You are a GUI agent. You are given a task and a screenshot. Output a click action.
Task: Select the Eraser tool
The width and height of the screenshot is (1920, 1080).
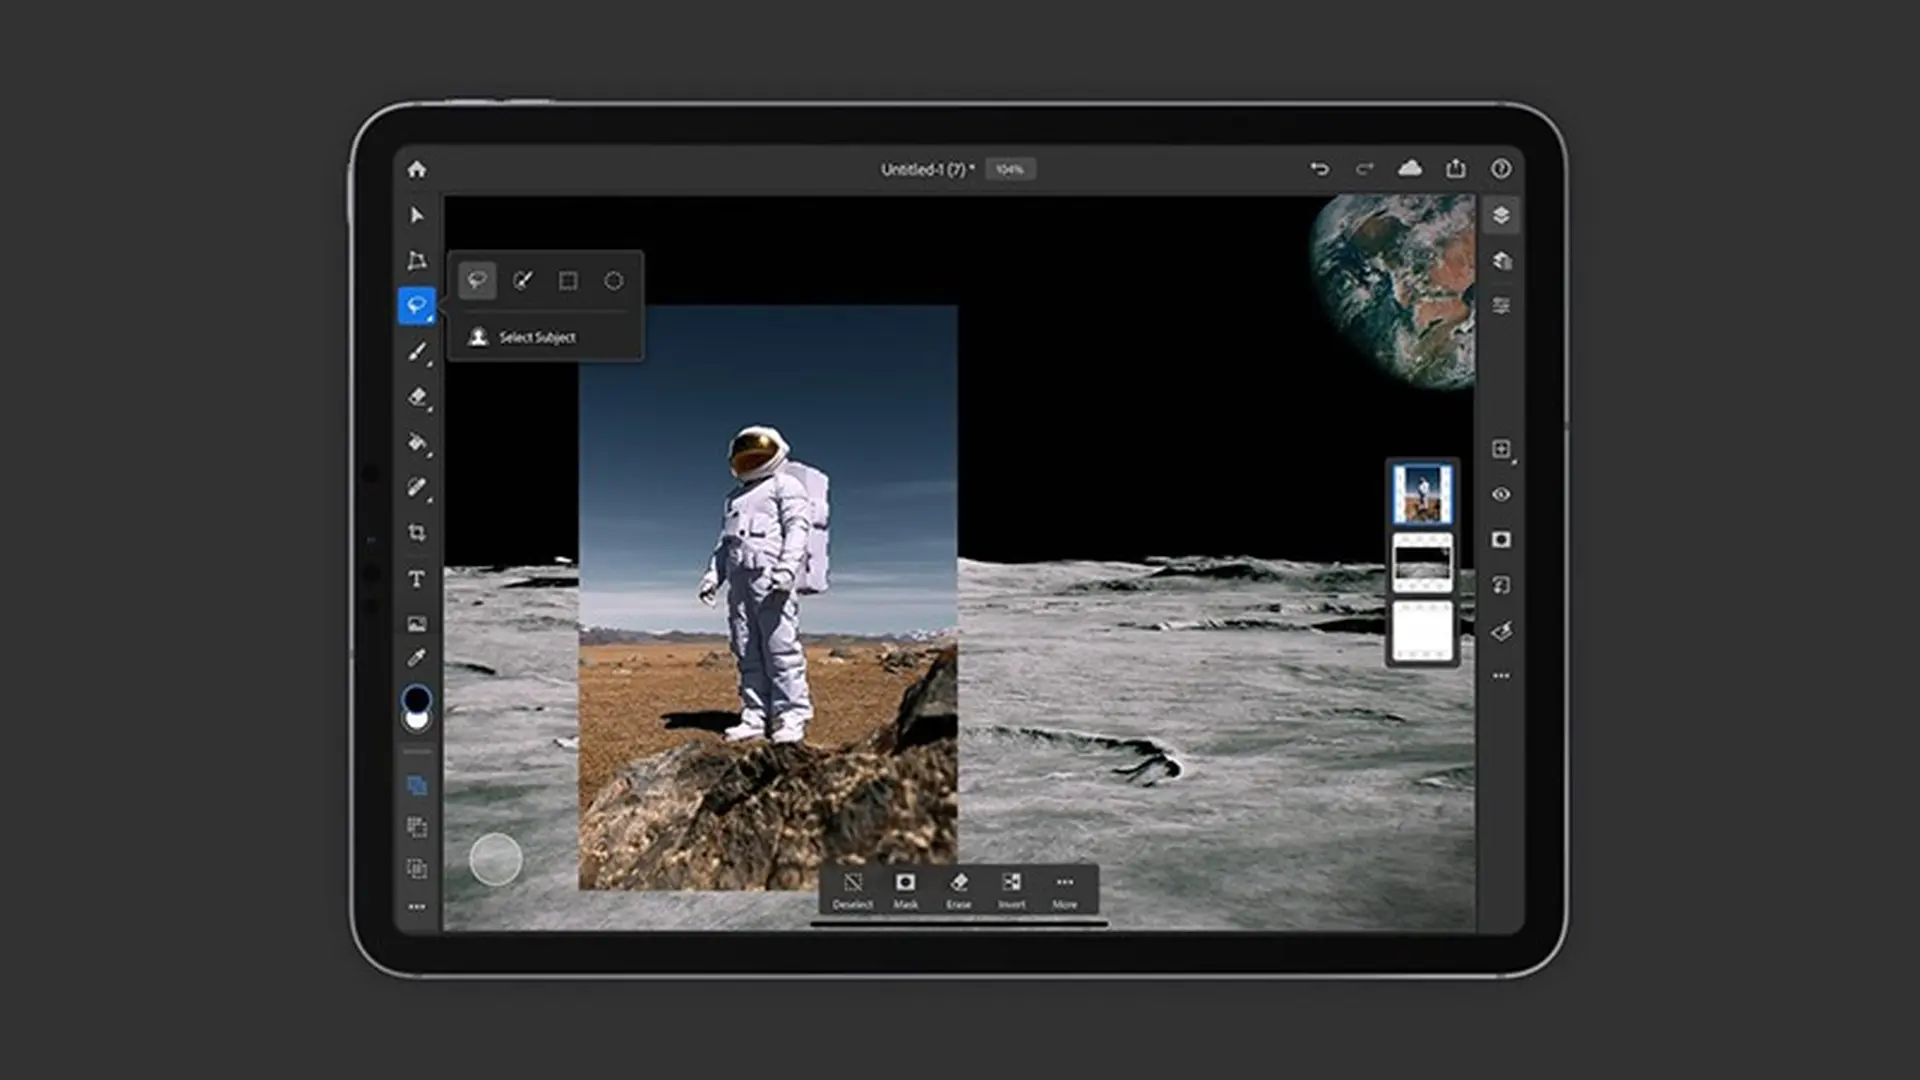point(418,396)
